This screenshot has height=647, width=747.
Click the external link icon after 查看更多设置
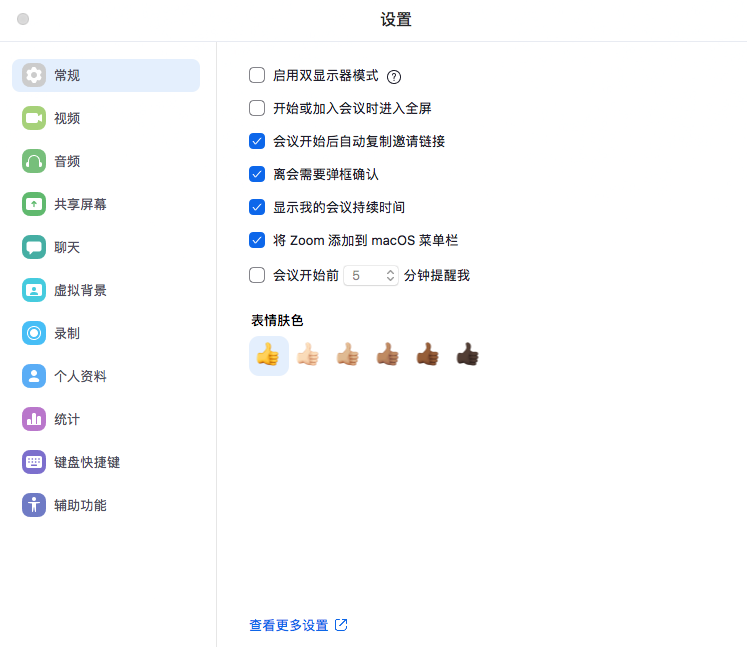tap(341, 625)
